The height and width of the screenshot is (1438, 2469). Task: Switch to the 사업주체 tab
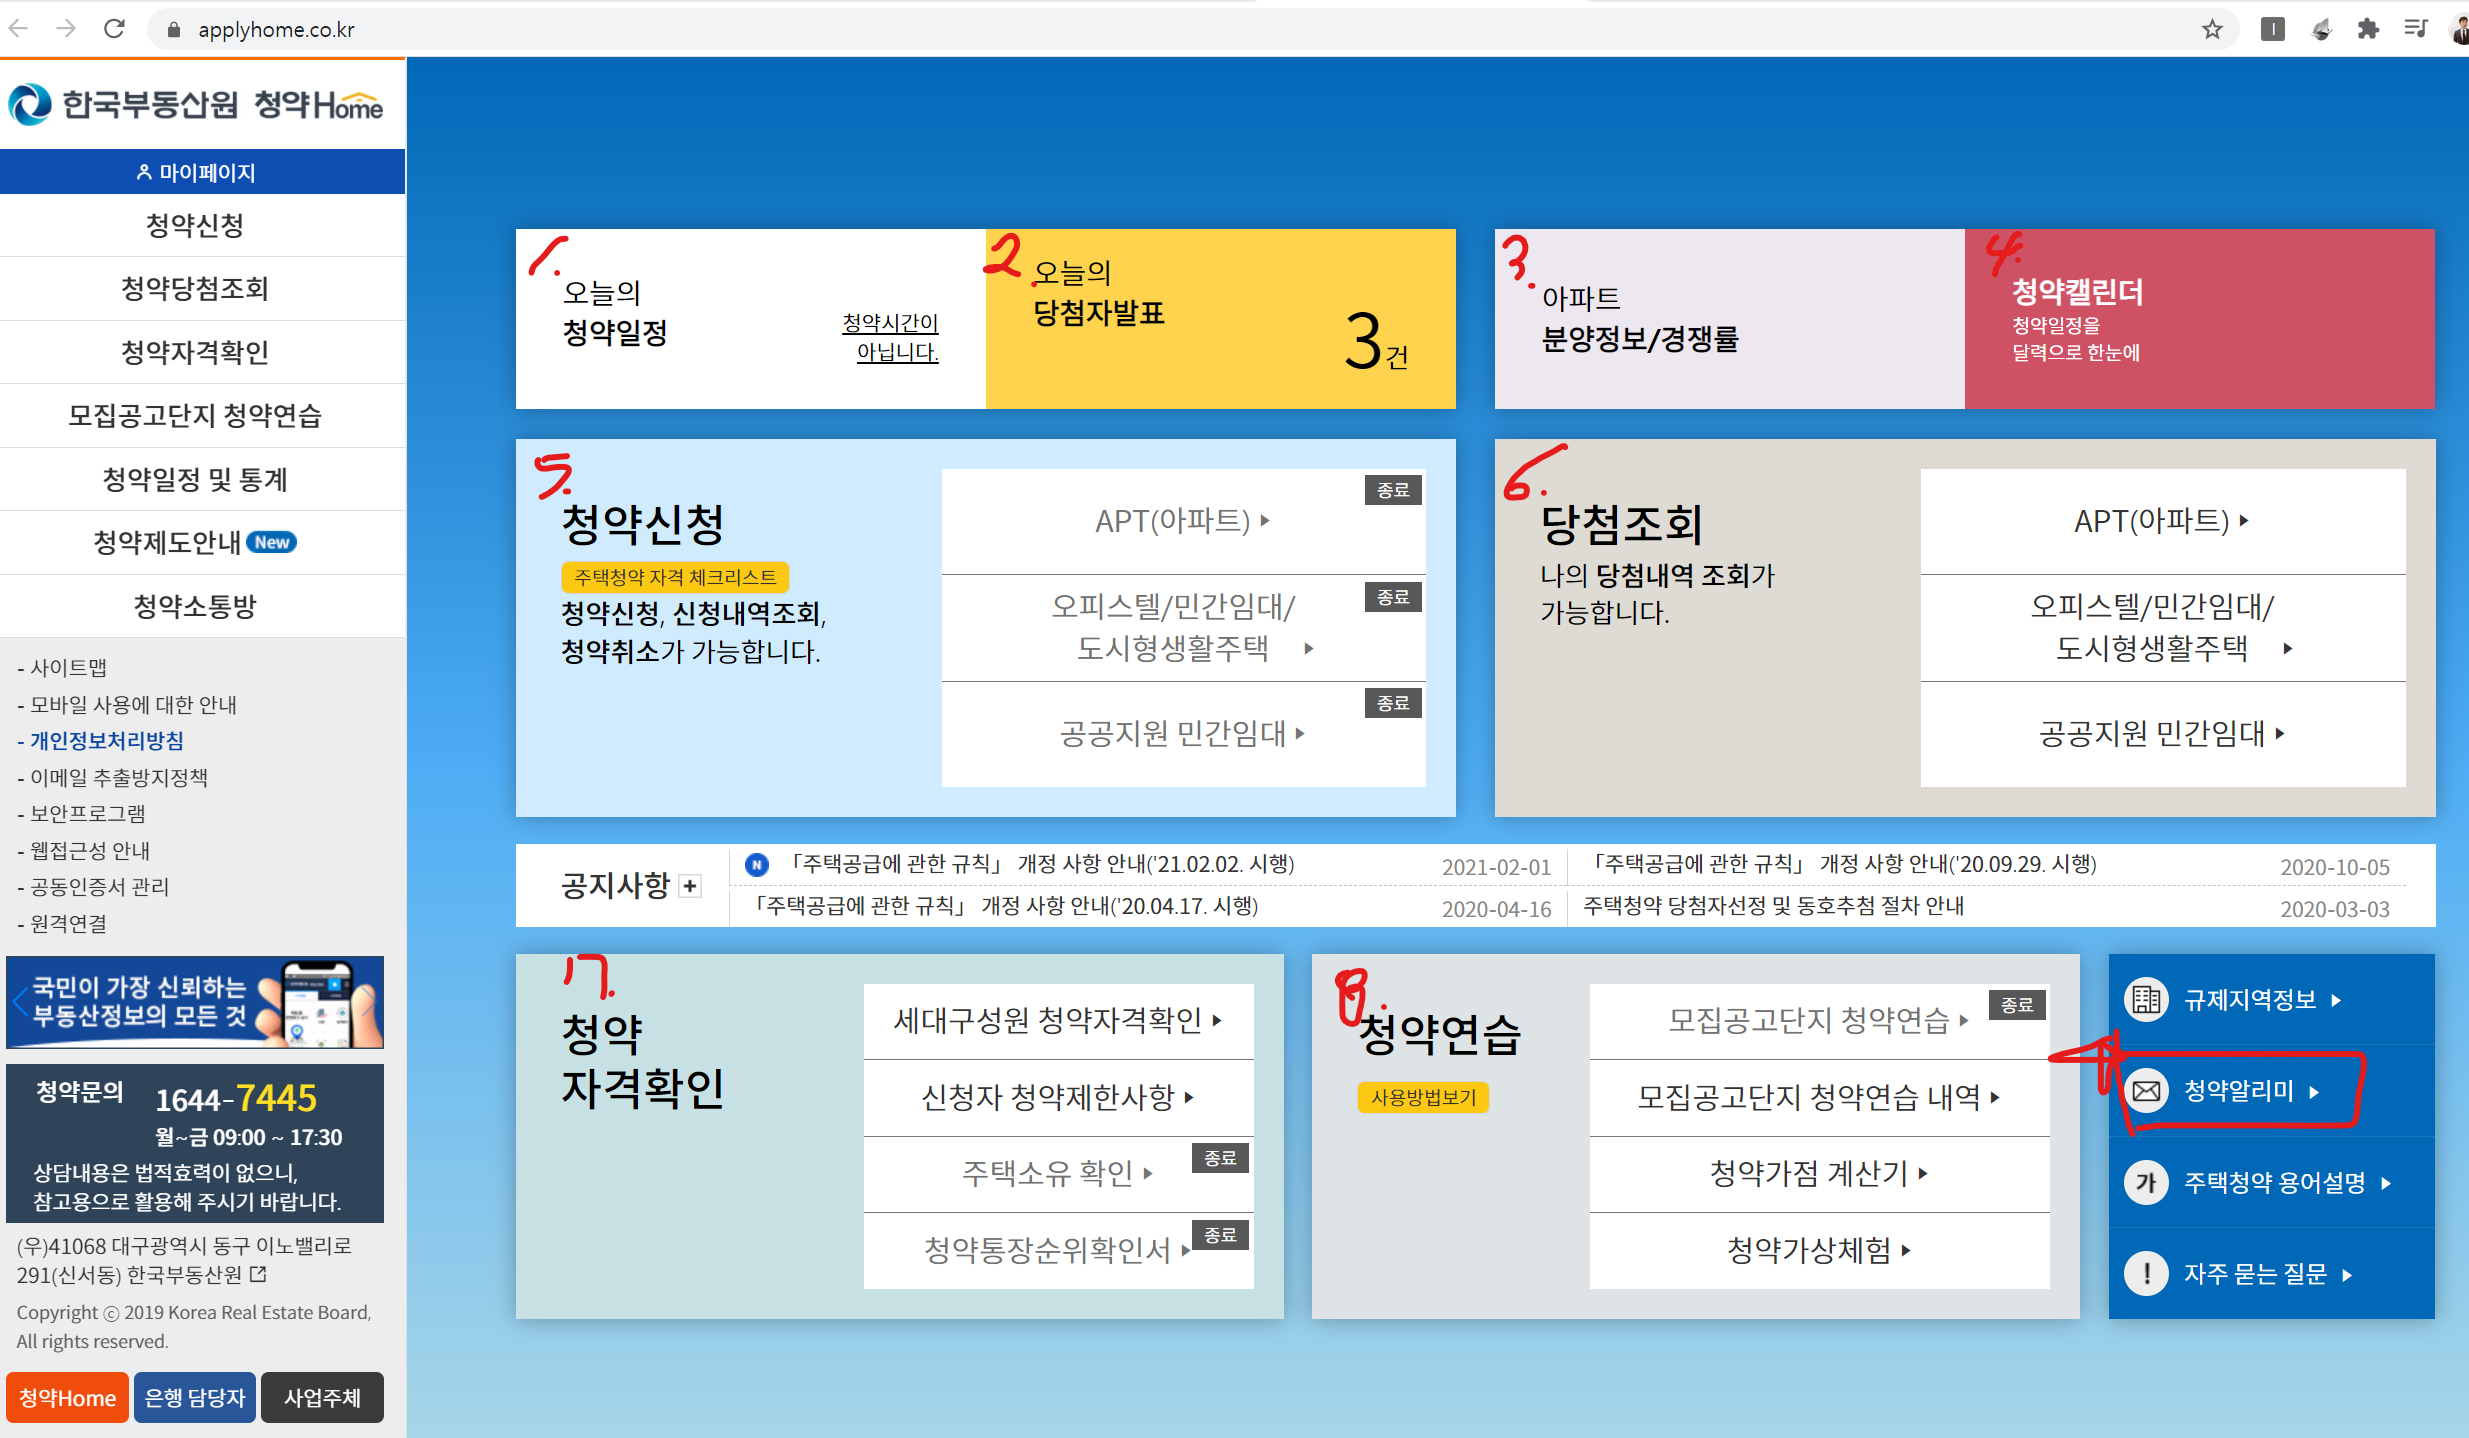coord(322,1397)
